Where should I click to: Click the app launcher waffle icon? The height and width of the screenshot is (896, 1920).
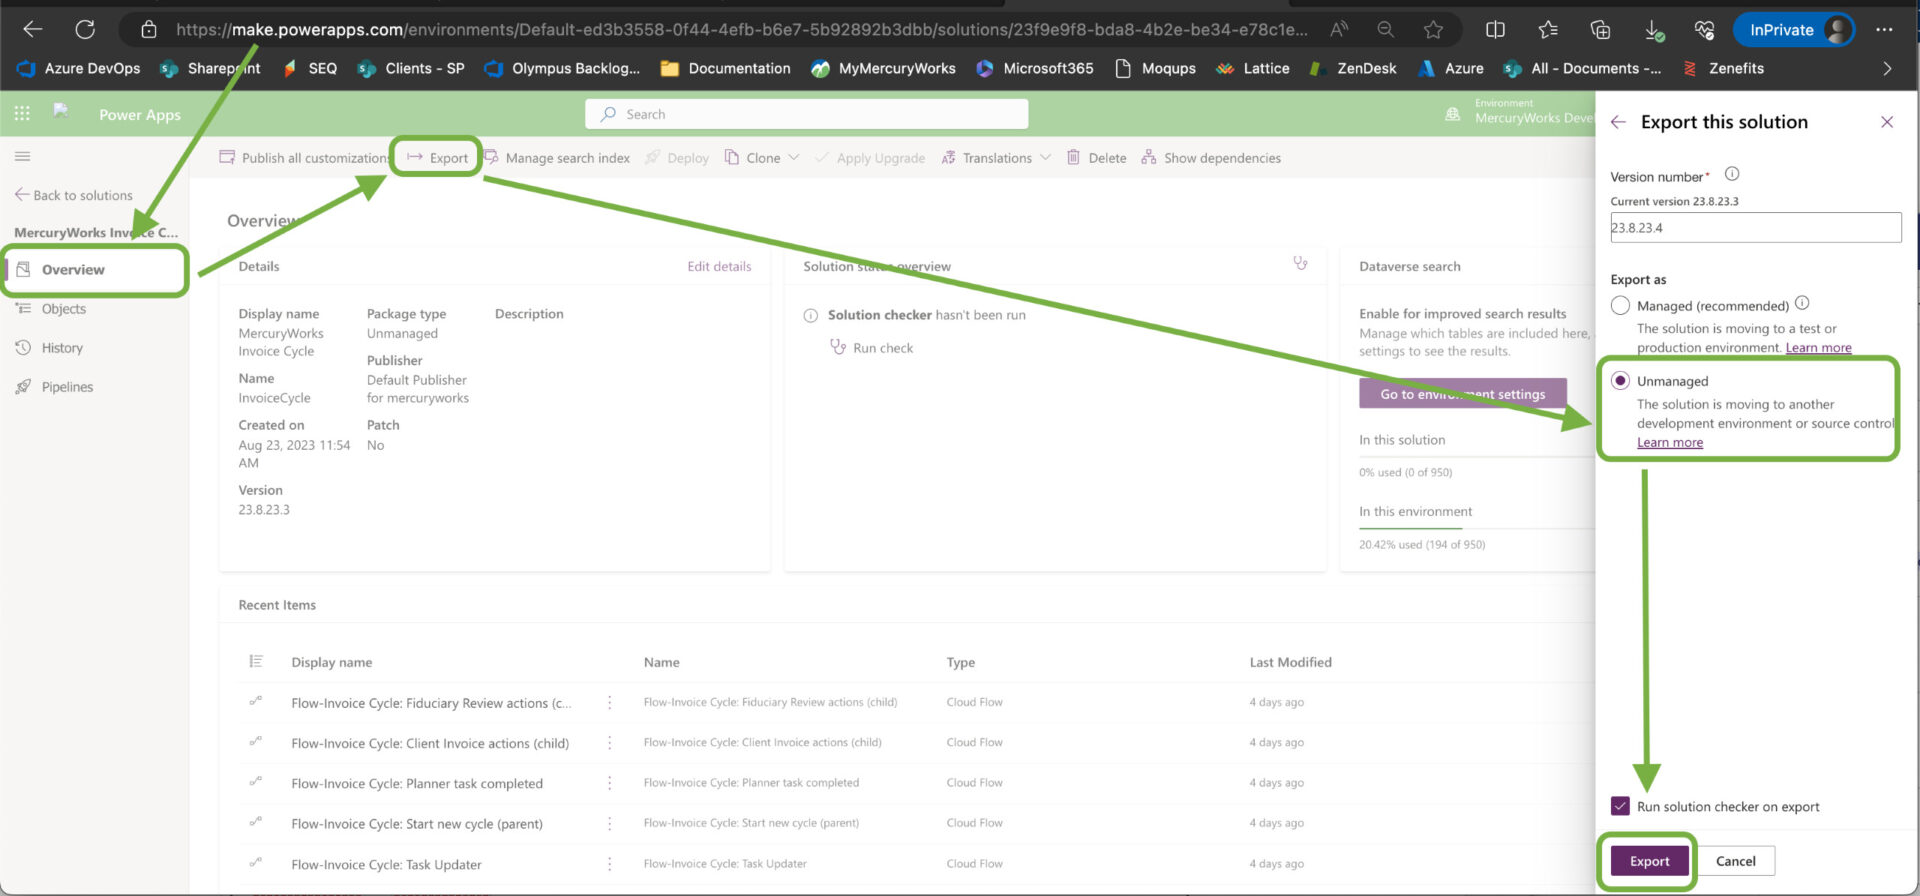pyautogui.click(x=22, y=114)
